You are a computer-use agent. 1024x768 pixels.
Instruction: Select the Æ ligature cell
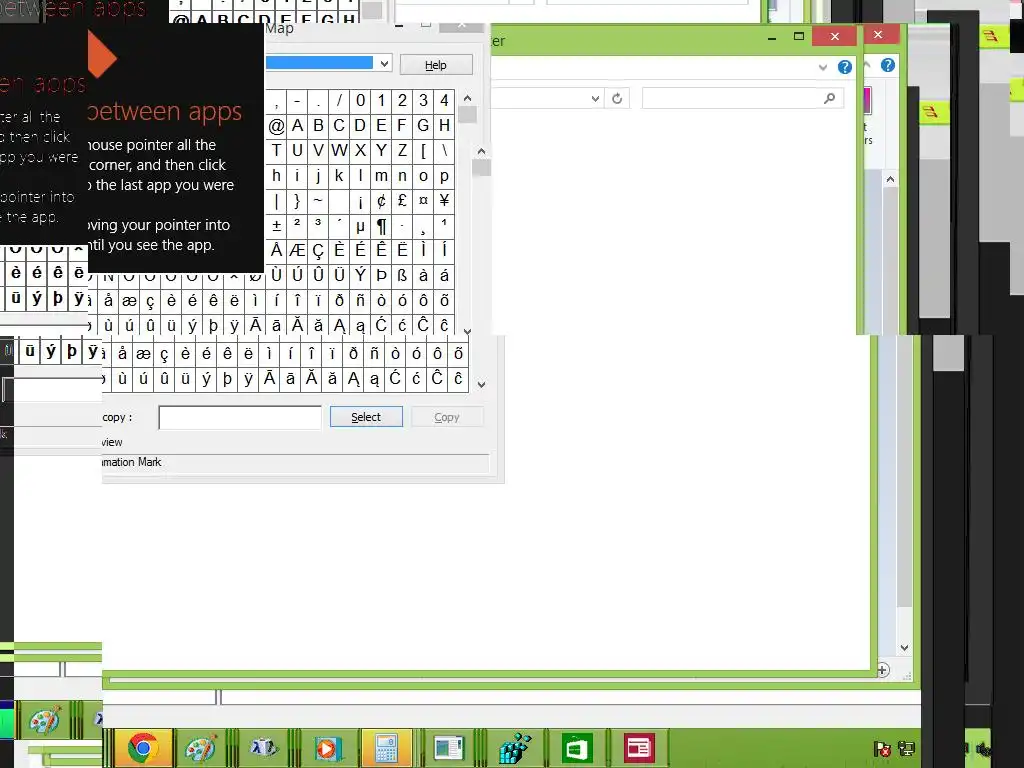297,250
